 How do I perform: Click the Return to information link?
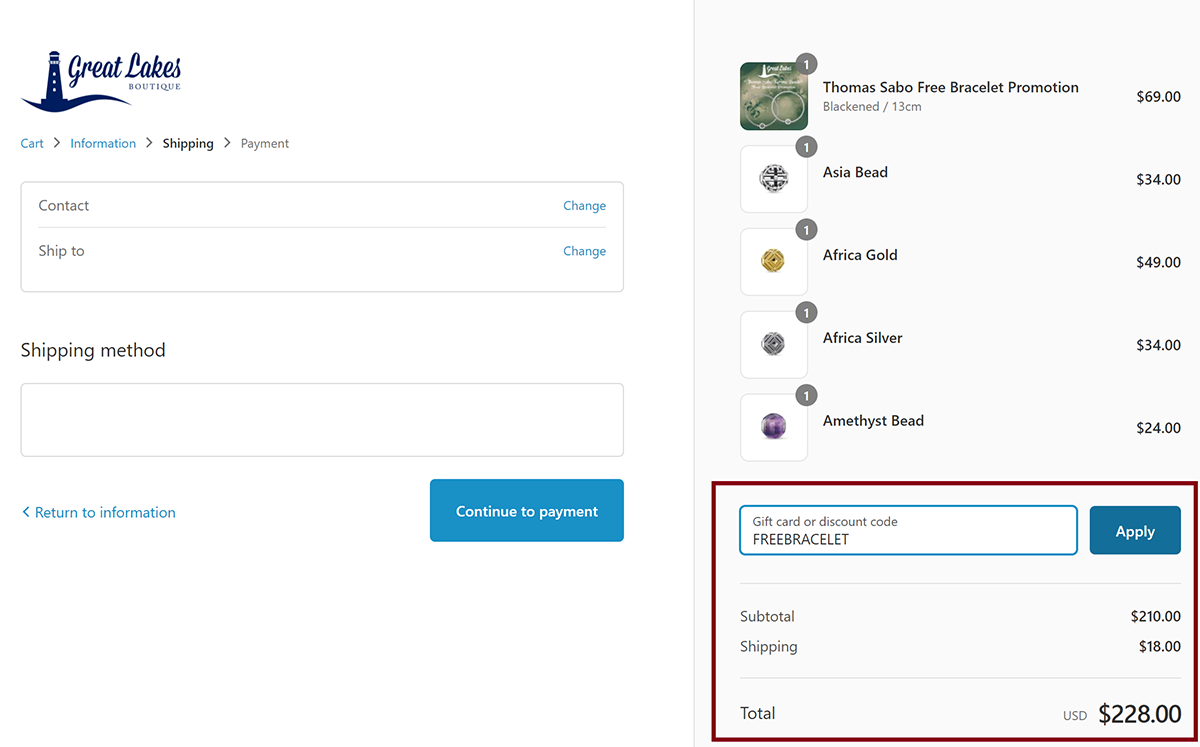(98, 512)
